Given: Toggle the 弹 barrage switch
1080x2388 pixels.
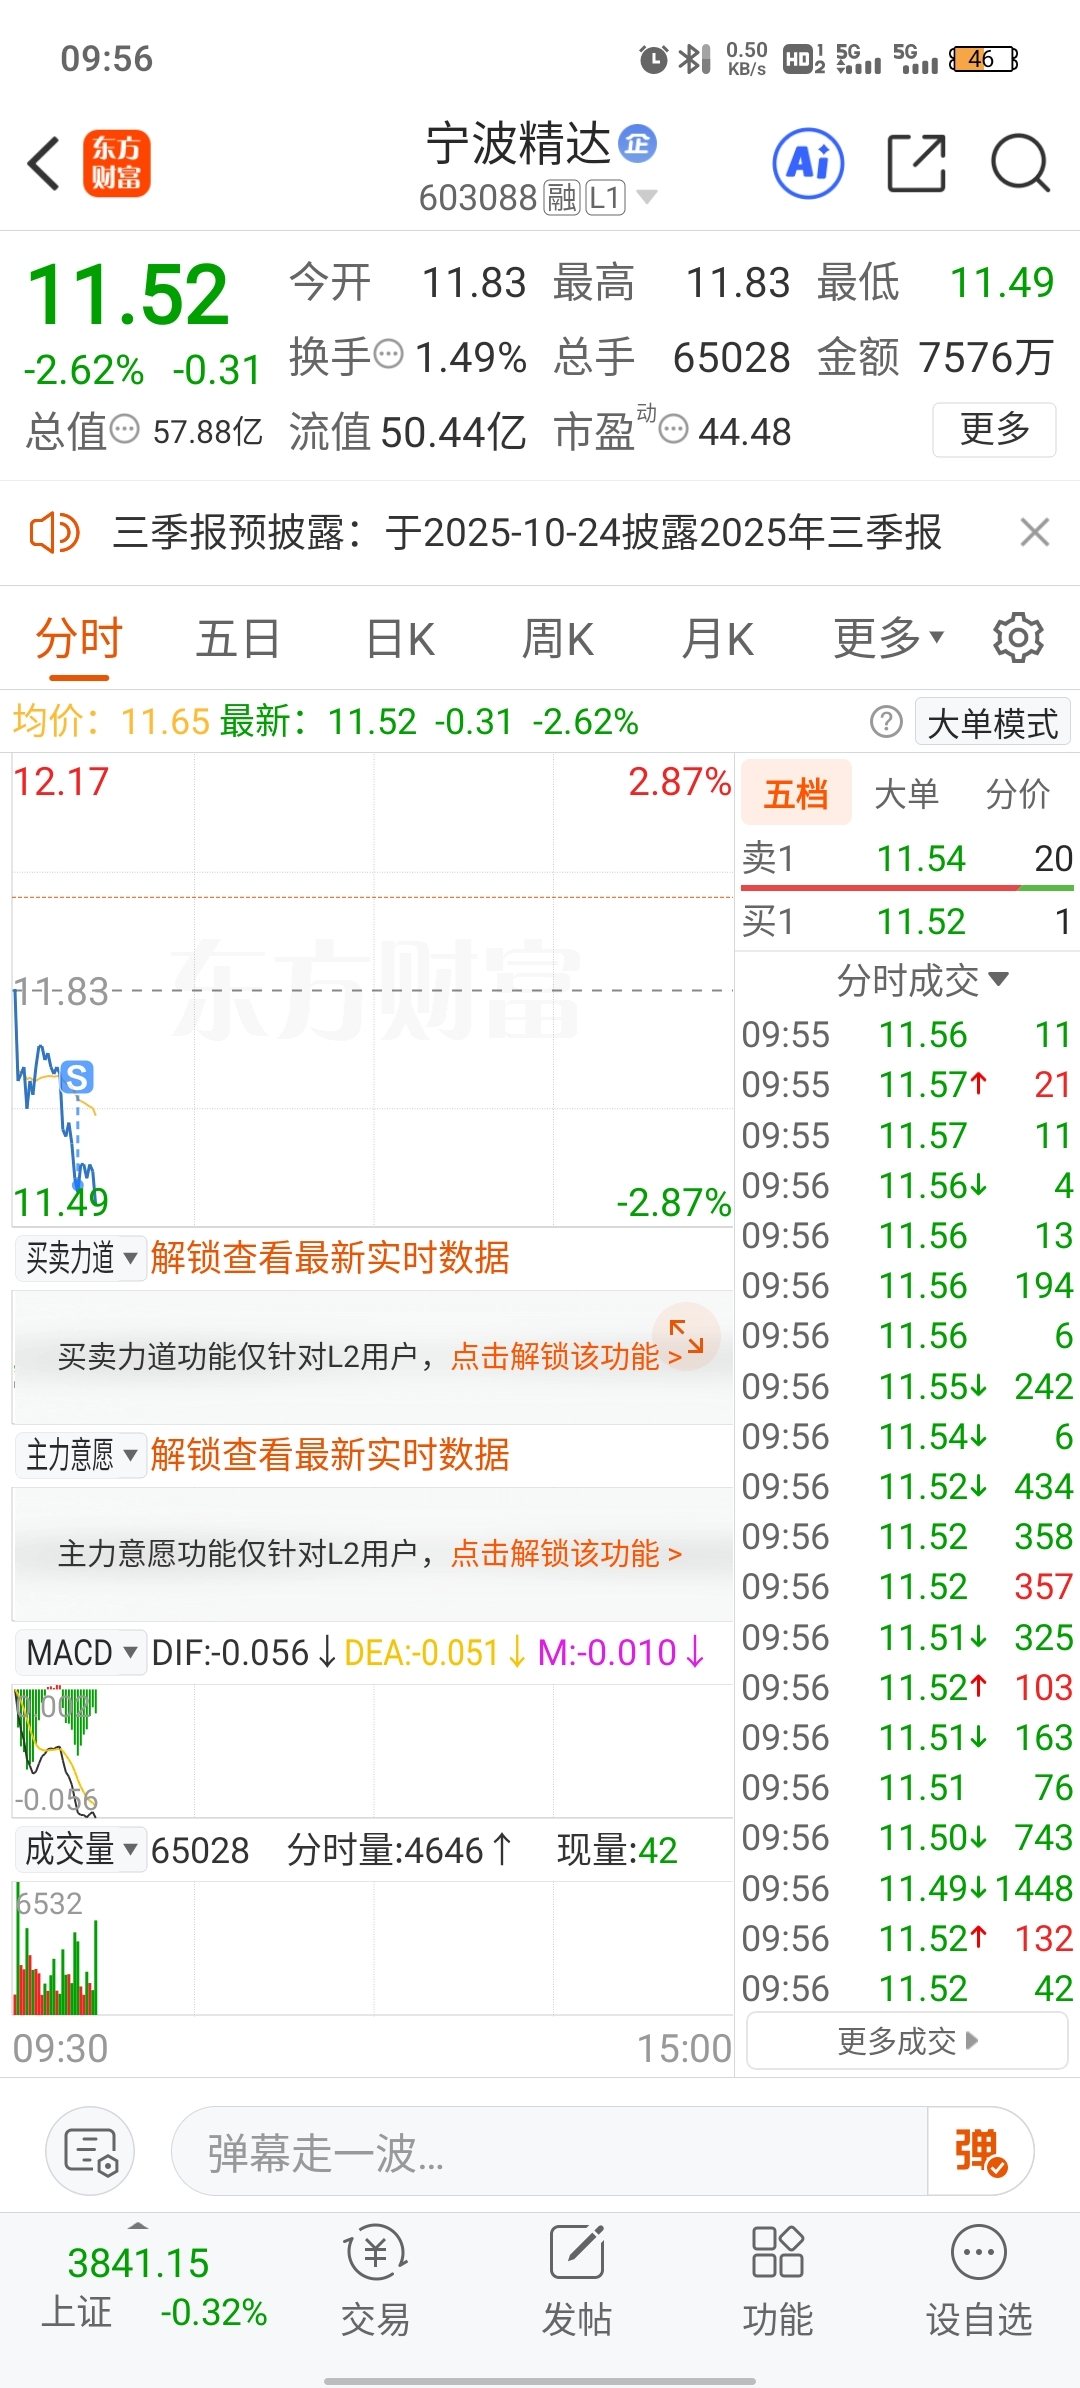Looking at the screenshot, I should [x=980, y=2152].
